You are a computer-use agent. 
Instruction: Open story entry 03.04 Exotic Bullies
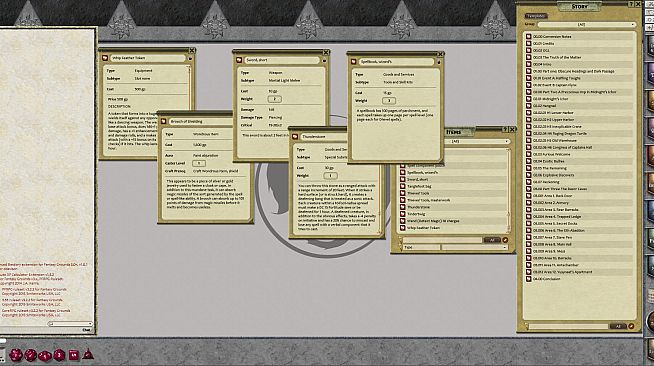pyautogui.click(x=528, y=161)
